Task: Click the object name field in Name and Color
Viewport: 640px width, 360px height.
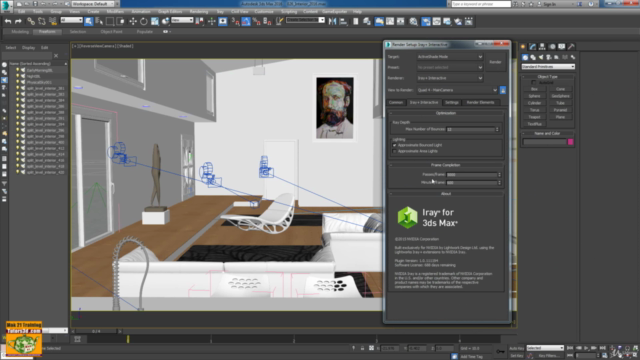Action: coord(545,142)
